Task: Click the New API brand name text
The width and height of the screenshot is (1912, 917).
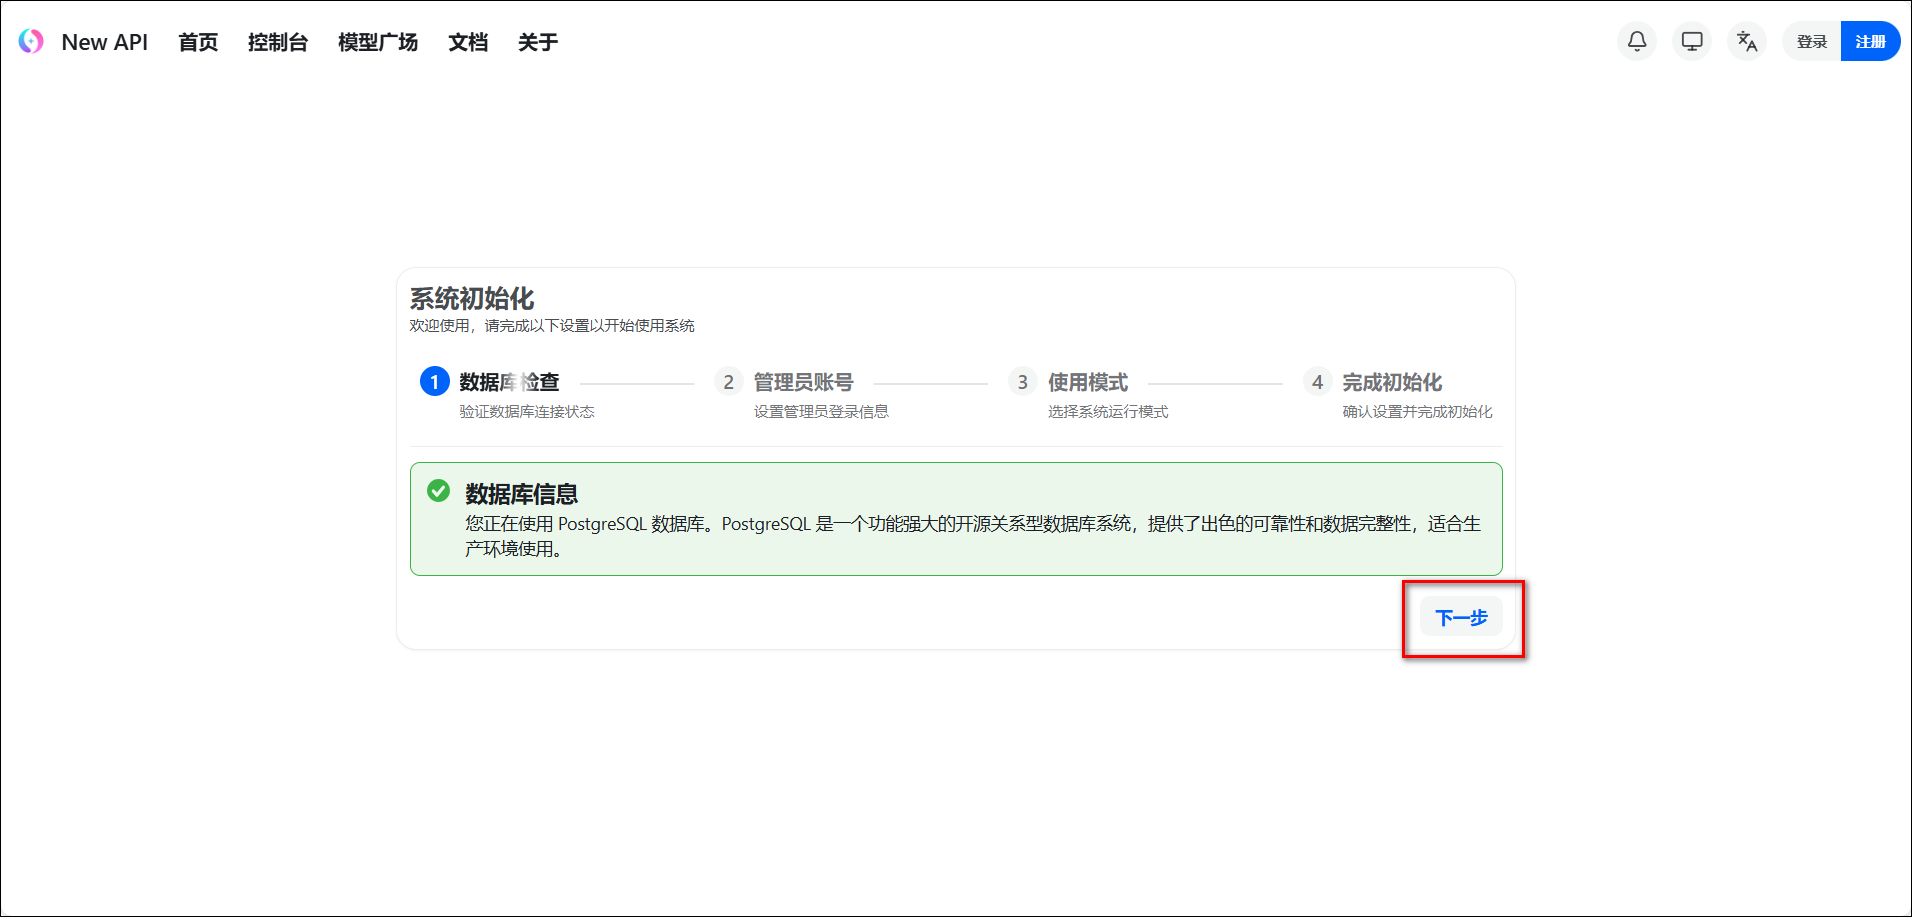Action: 104,42
